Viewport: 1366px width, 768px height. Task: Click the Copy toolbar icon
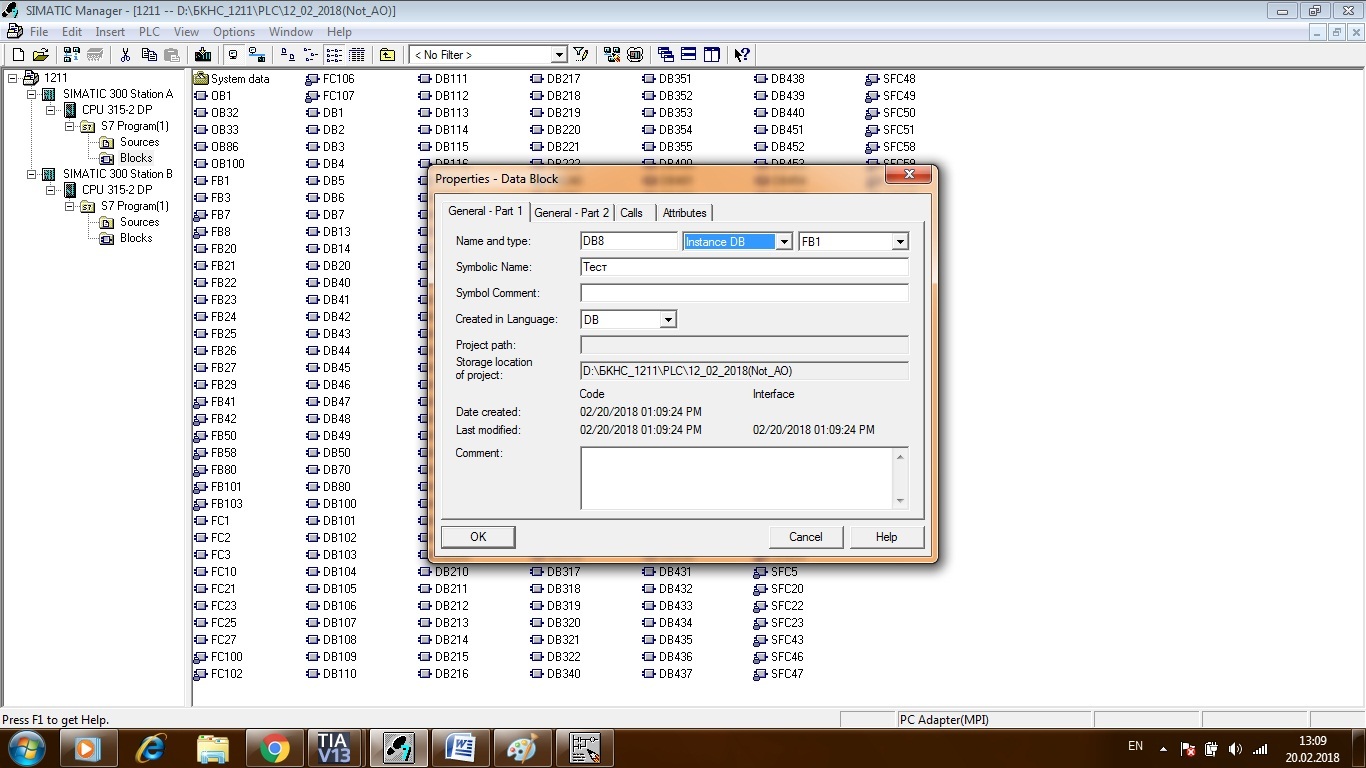click(148, 55)
